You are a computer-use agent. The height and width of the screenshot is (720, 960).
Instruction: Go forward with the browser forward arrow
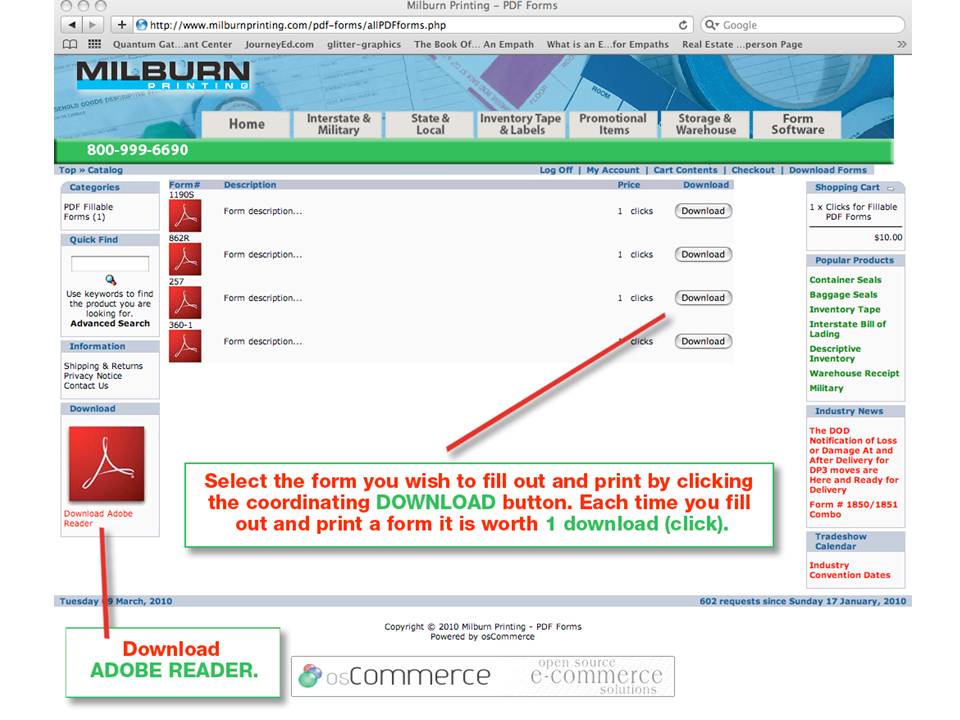[x=92, y=25]
